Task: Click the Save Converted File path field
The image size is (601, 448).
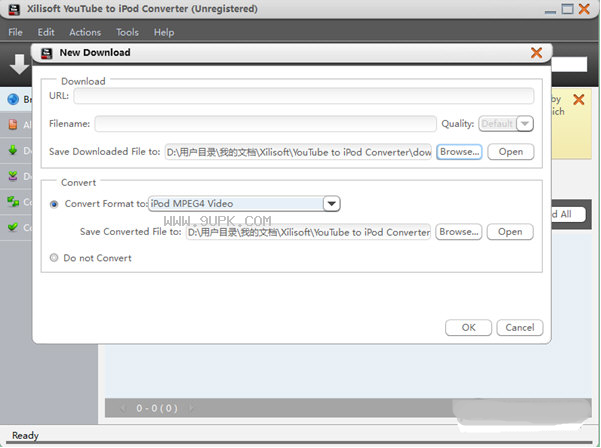Action: (x=308, y=232)
